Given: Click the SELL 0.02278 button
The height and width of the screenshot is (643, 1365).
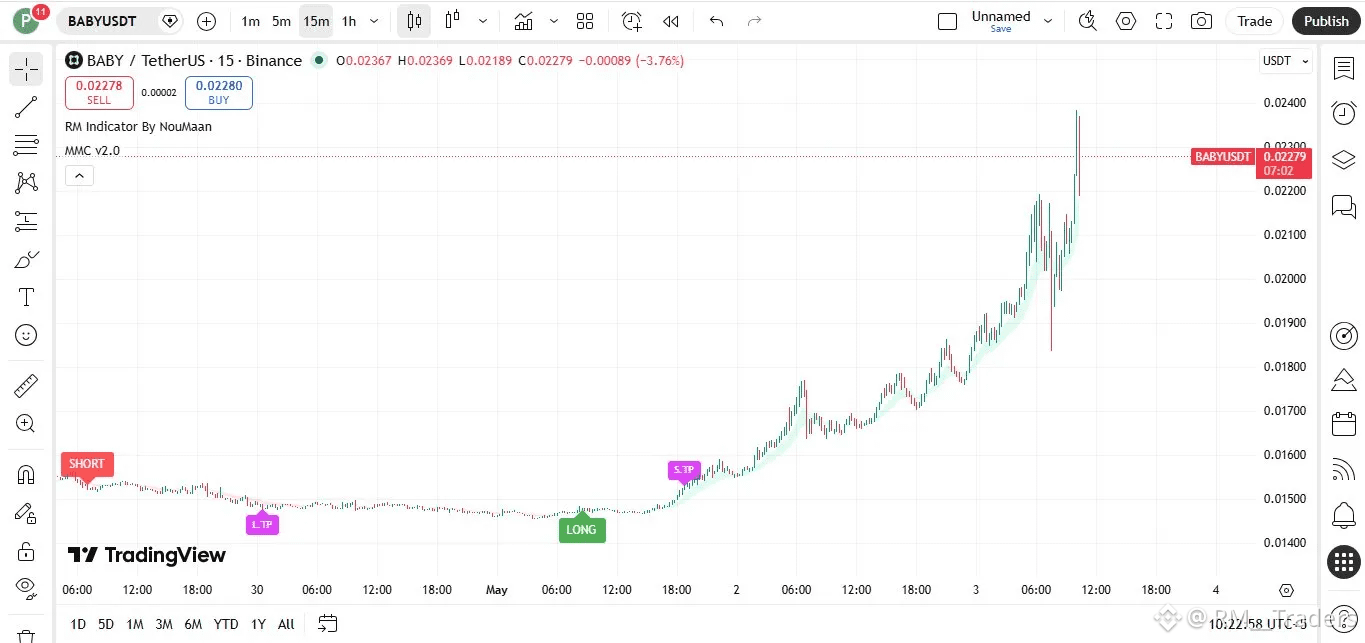Looking at the screenshot, I should click(x=99, y=93).
